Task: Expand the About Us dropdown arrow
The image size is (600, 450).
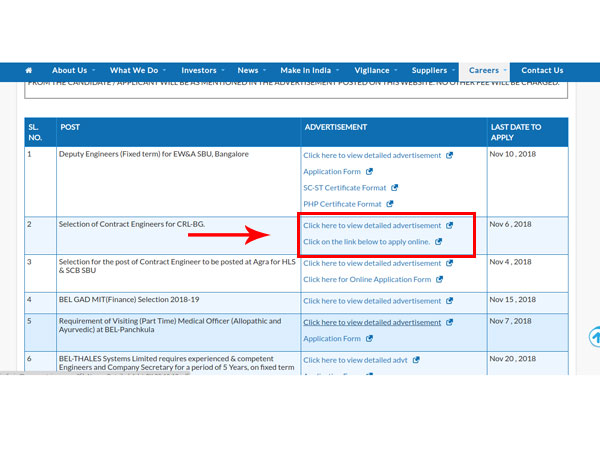Action: [93, 70]
